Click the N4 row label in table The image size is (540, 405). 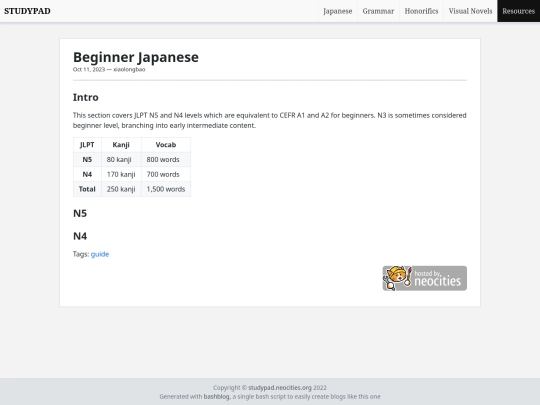pyautogui.click(x=87, y=174)
